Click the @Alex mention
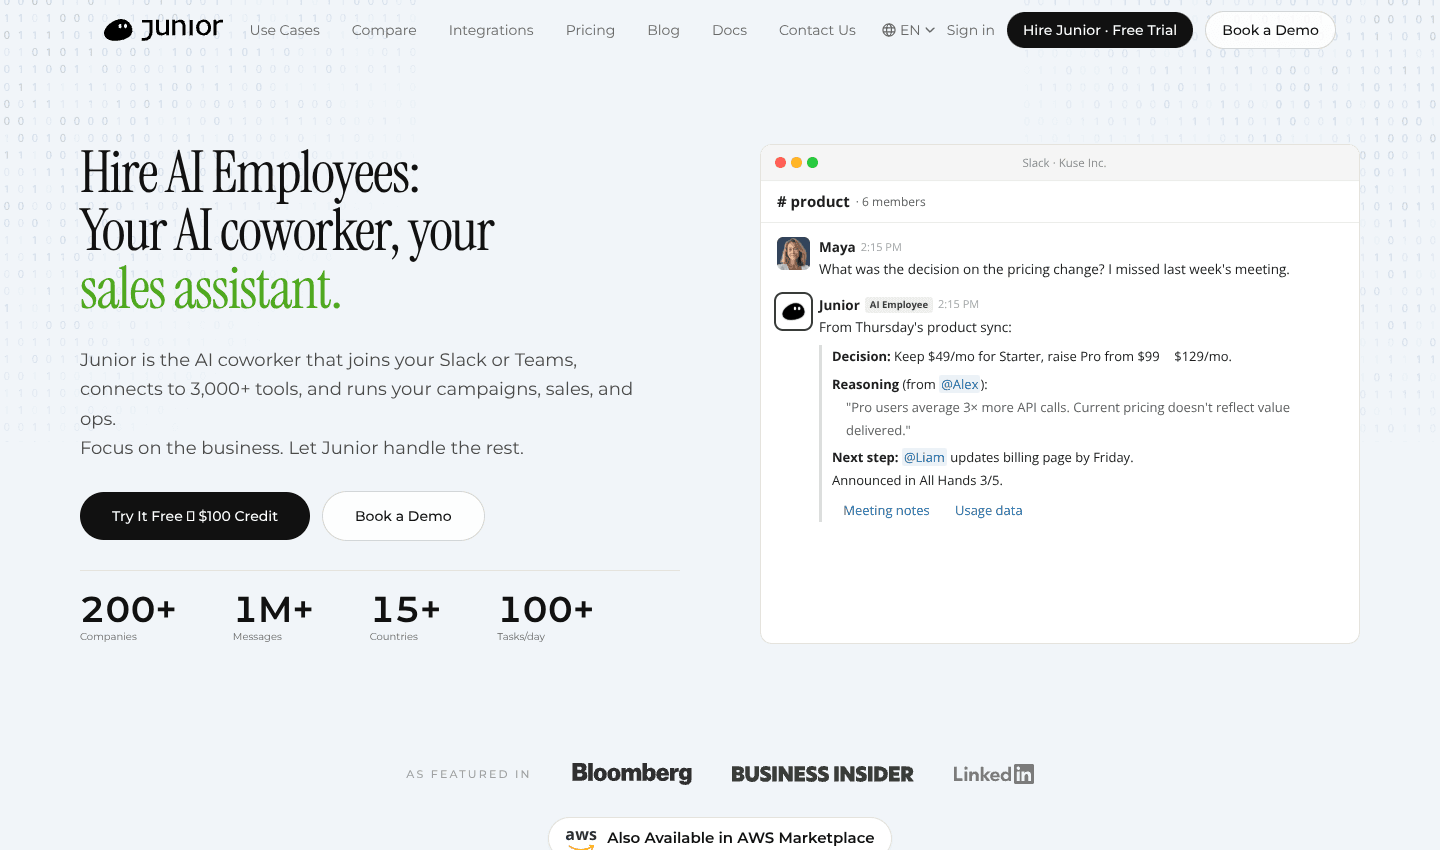Viewport: 1440px width, 850px height. [960, 384]
